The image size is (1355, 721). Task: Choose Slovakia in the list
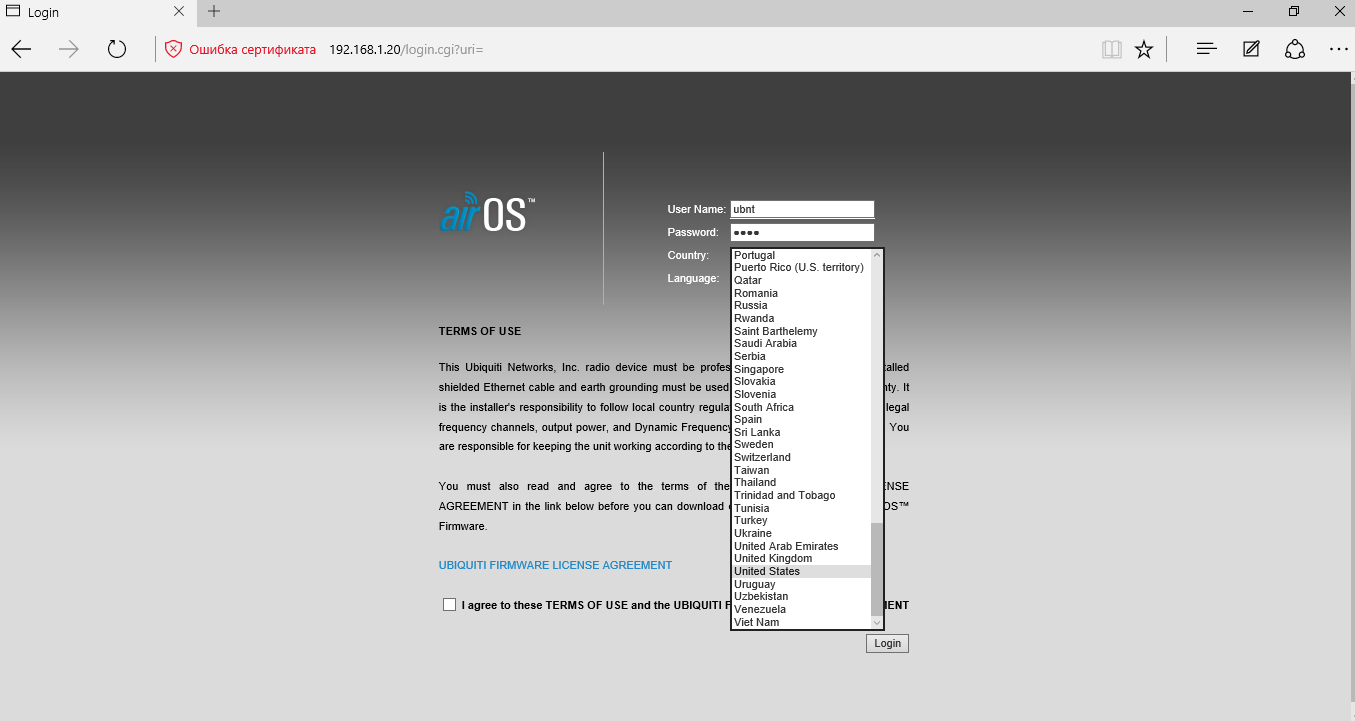801,381
